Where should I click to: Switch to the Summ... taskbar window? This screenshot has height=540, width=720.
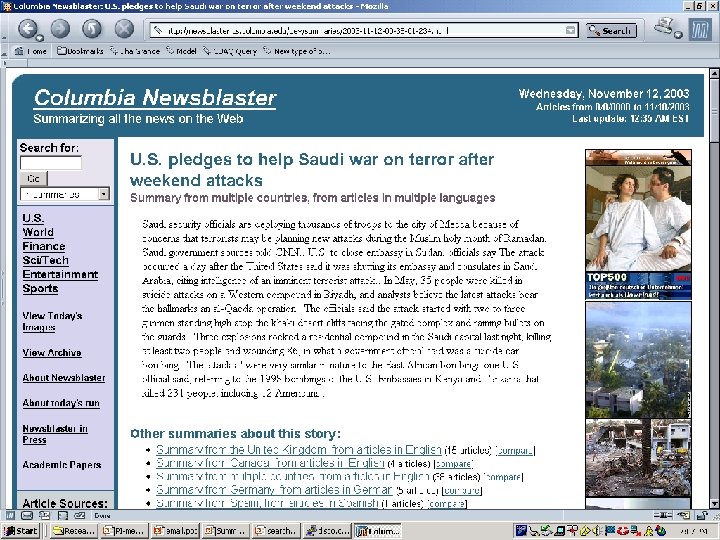tap(225, 531)
